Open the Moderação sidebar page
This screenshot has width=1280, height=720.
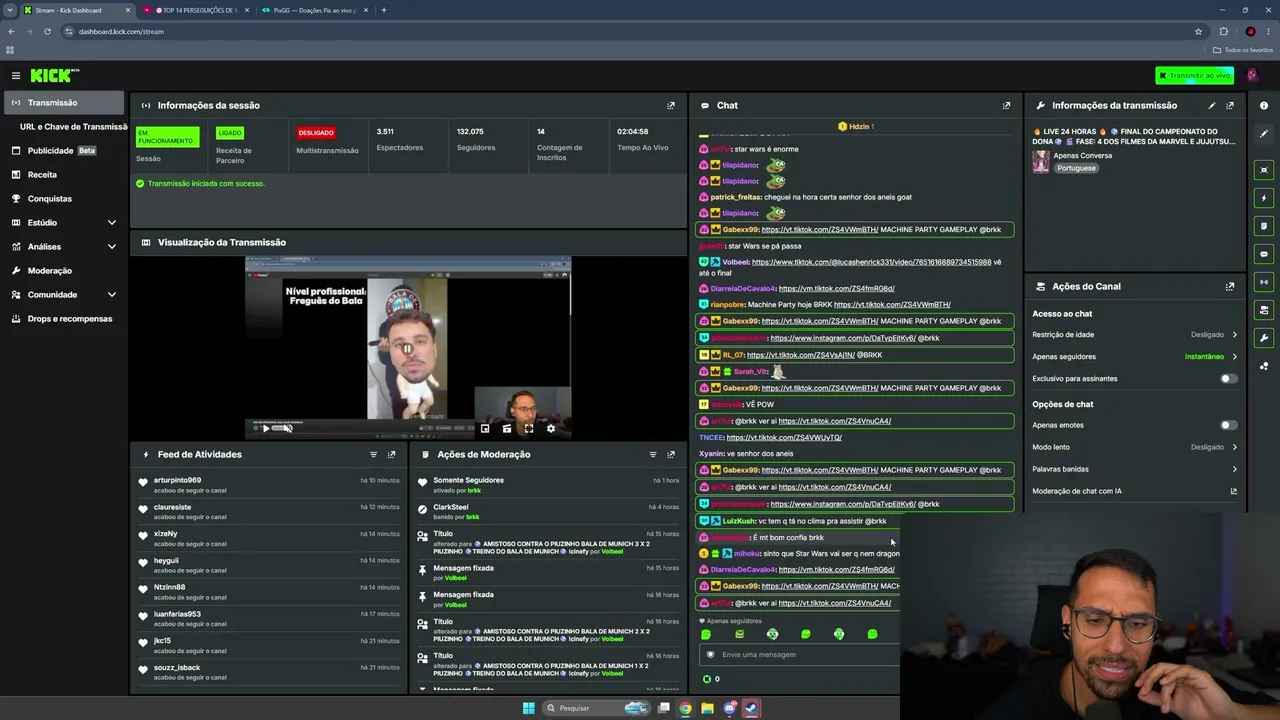[64, 270]
